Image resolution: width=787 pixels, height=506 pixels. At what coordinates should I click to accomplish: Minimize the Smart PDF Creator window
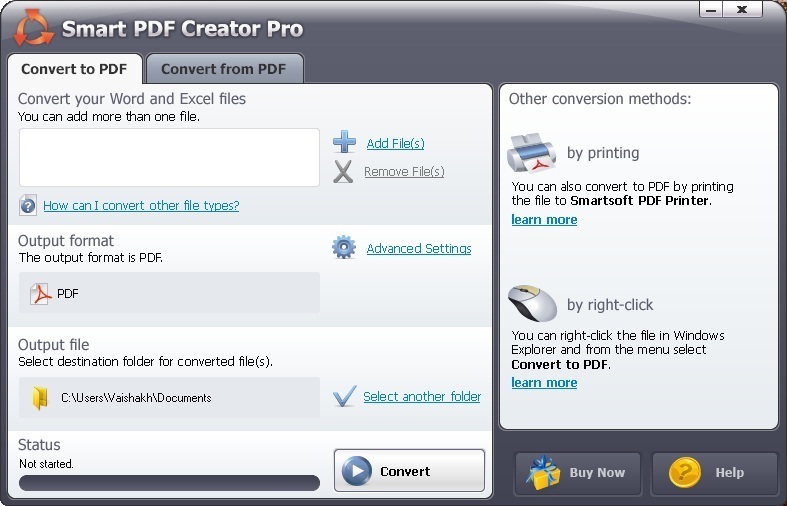[711, 10]
